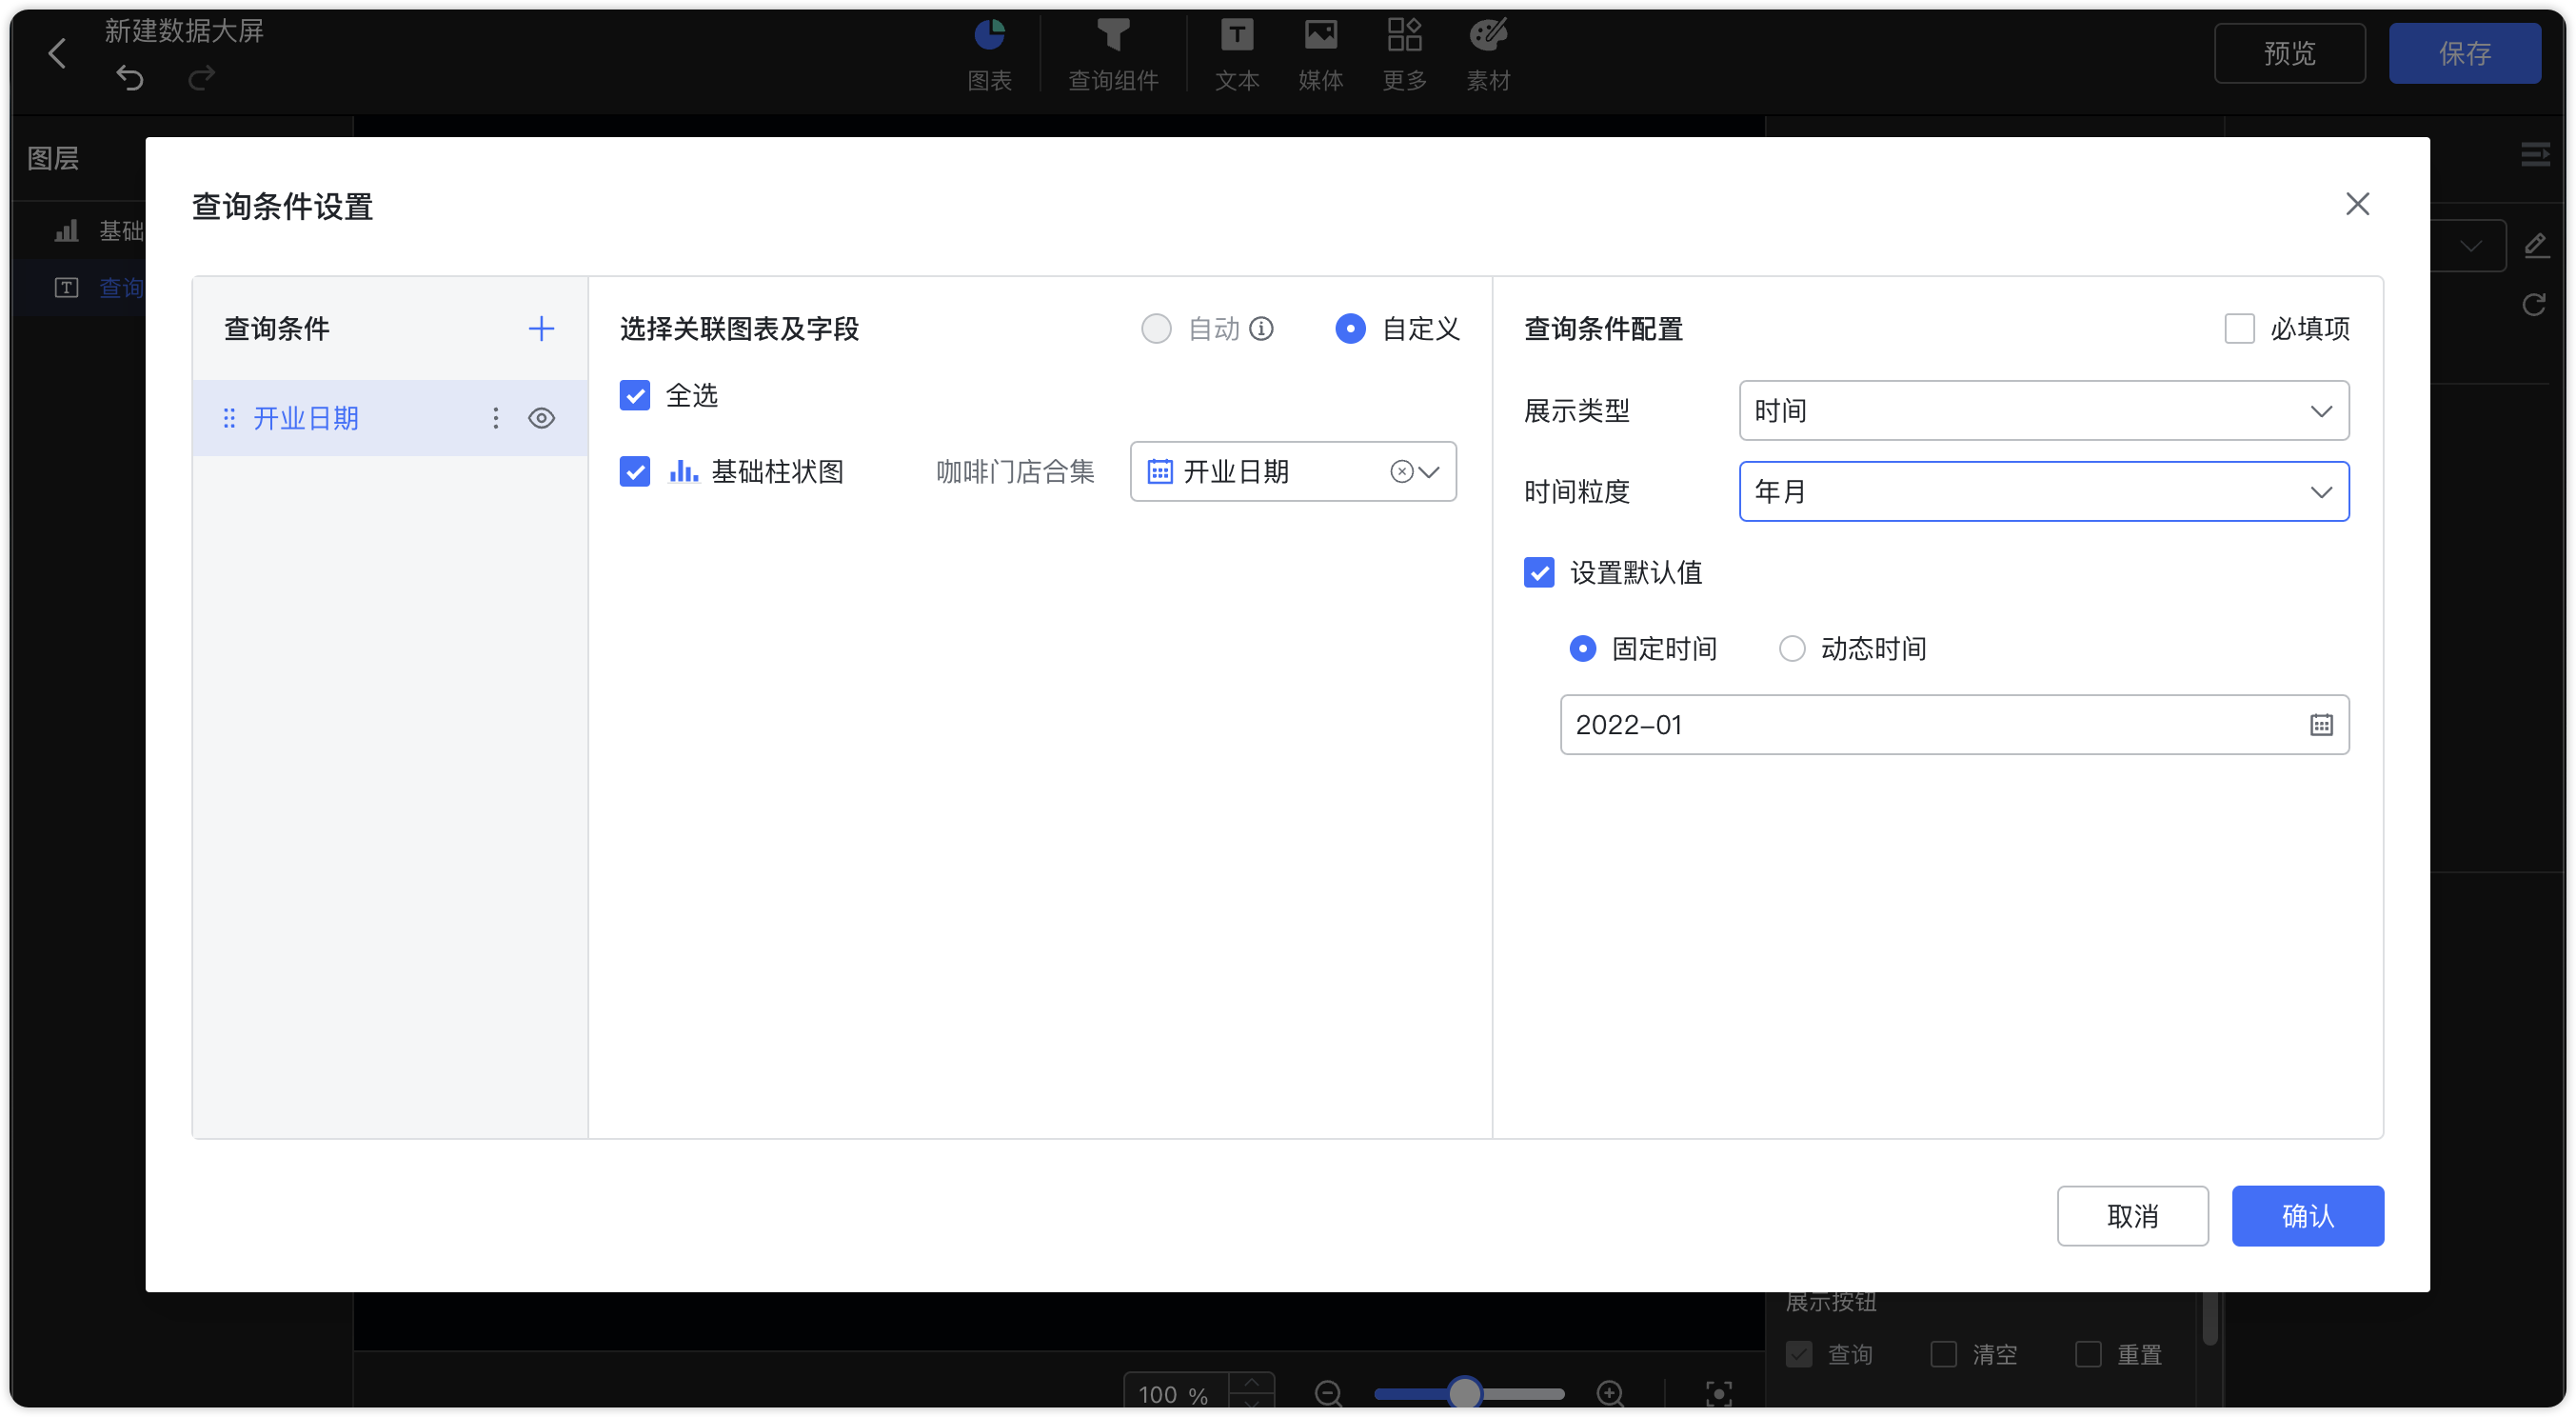
Task: Clear the 开业日期 field selection
Action: 1401,472
